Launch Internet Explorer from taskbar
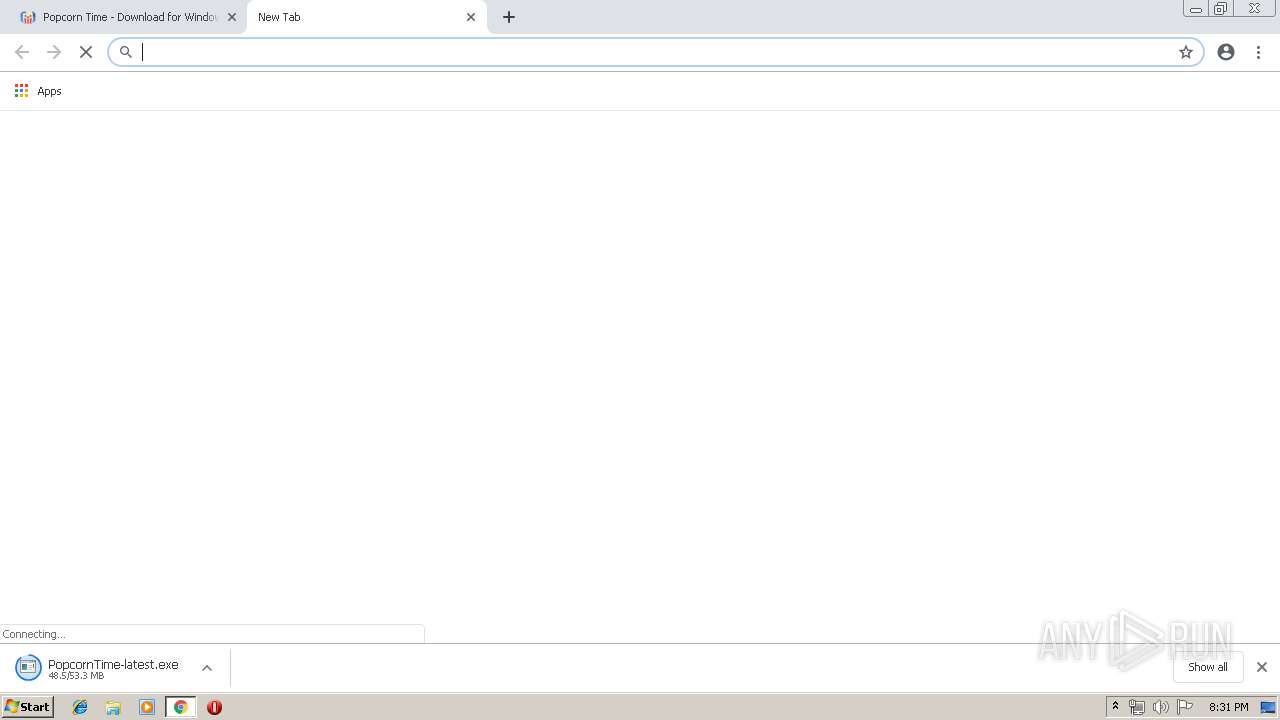The height and width of the screenshot is (720, 1280). click(80, 707)
